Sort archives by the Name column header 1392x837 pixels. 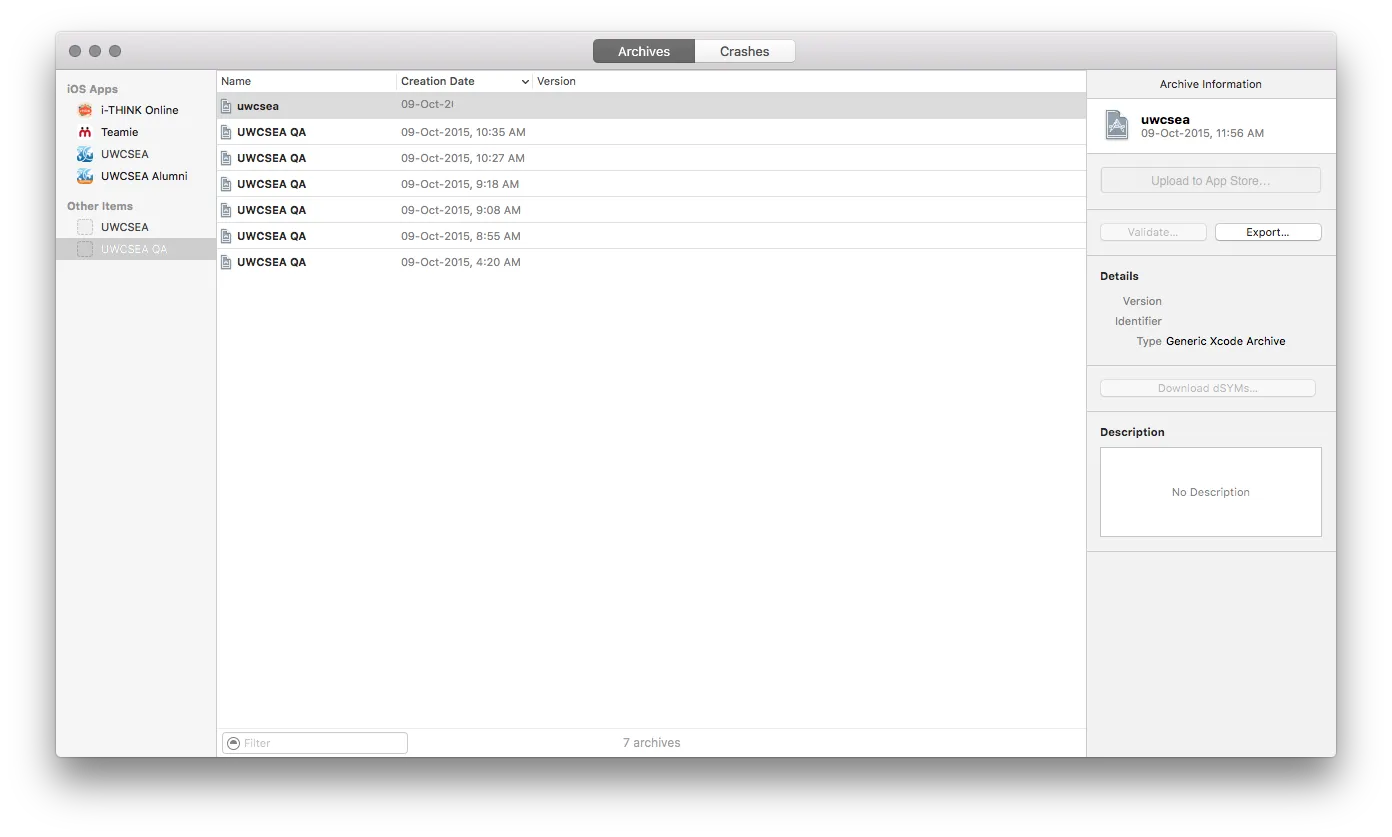pyautogui.click(x=306, y=81)
